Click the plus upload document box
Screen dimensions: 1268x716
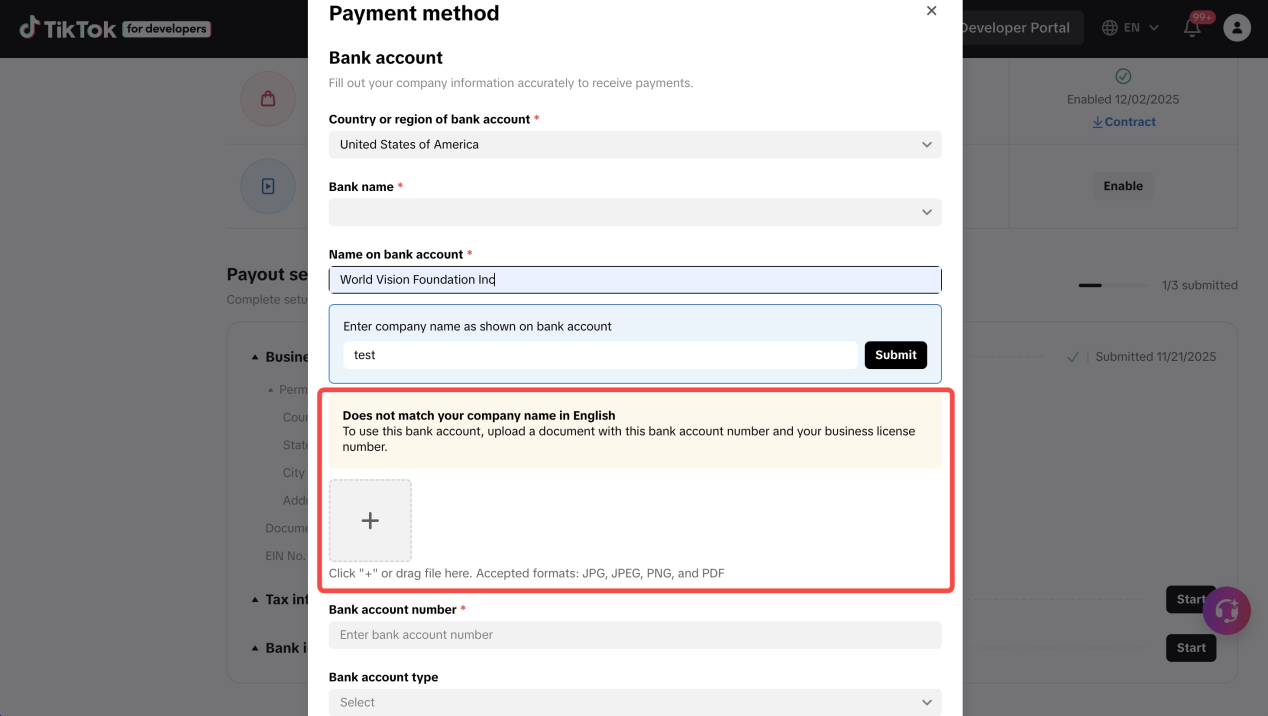click(370, 521)
